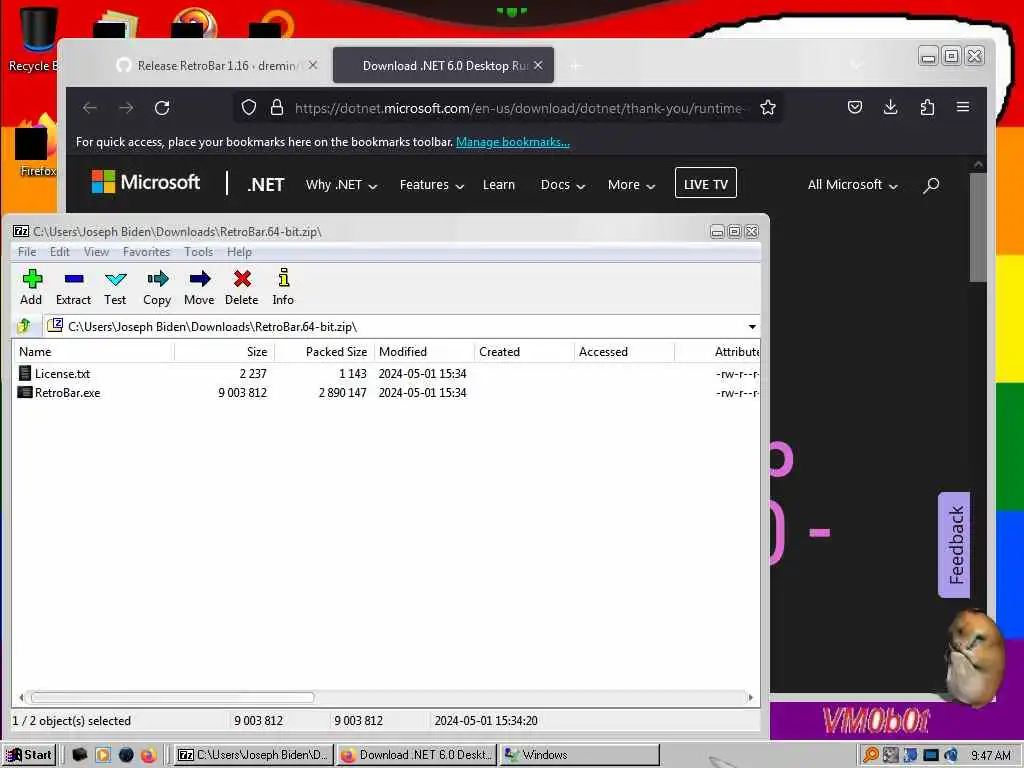
Task: Click the LIVE TV button
Action: coord(706,184)
